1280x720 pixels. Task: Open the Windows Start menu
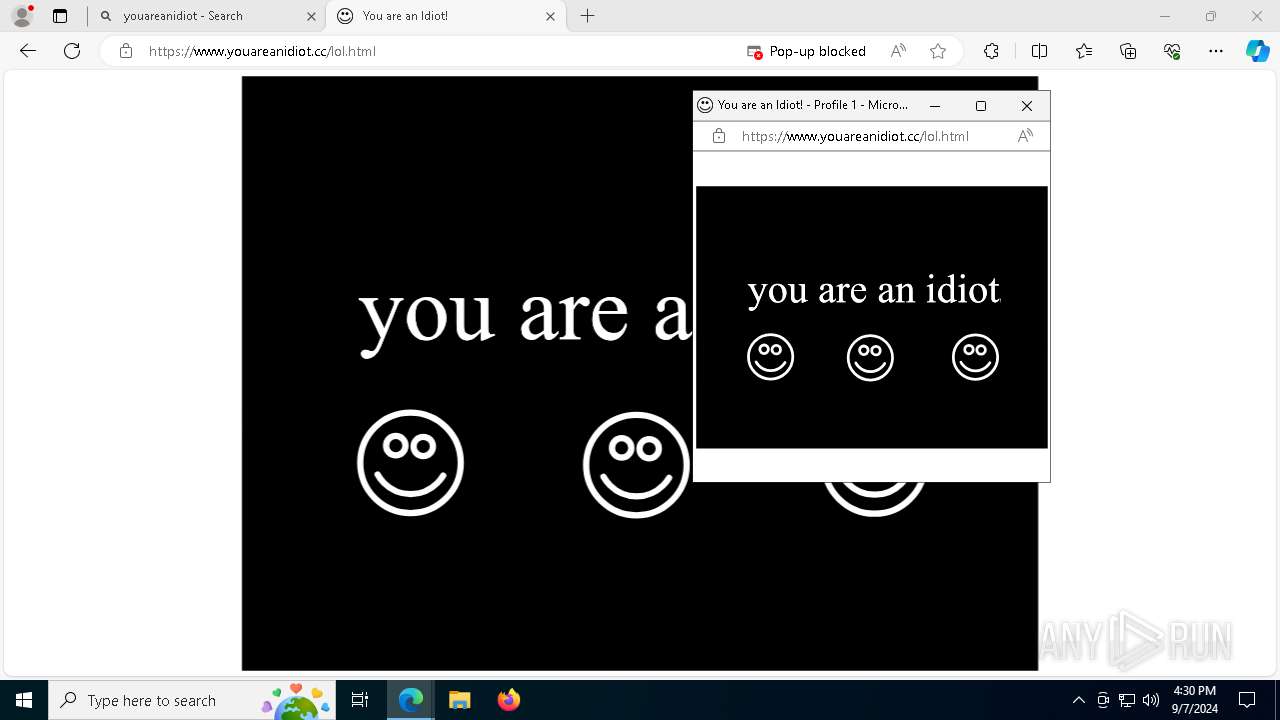24,700
